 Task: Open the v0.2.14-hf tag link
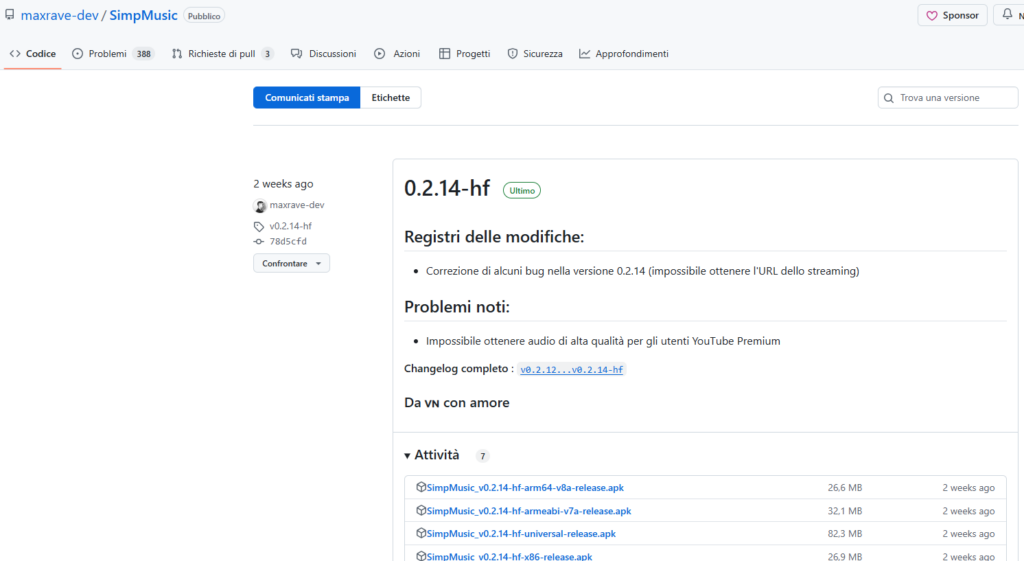coord(291,226)
